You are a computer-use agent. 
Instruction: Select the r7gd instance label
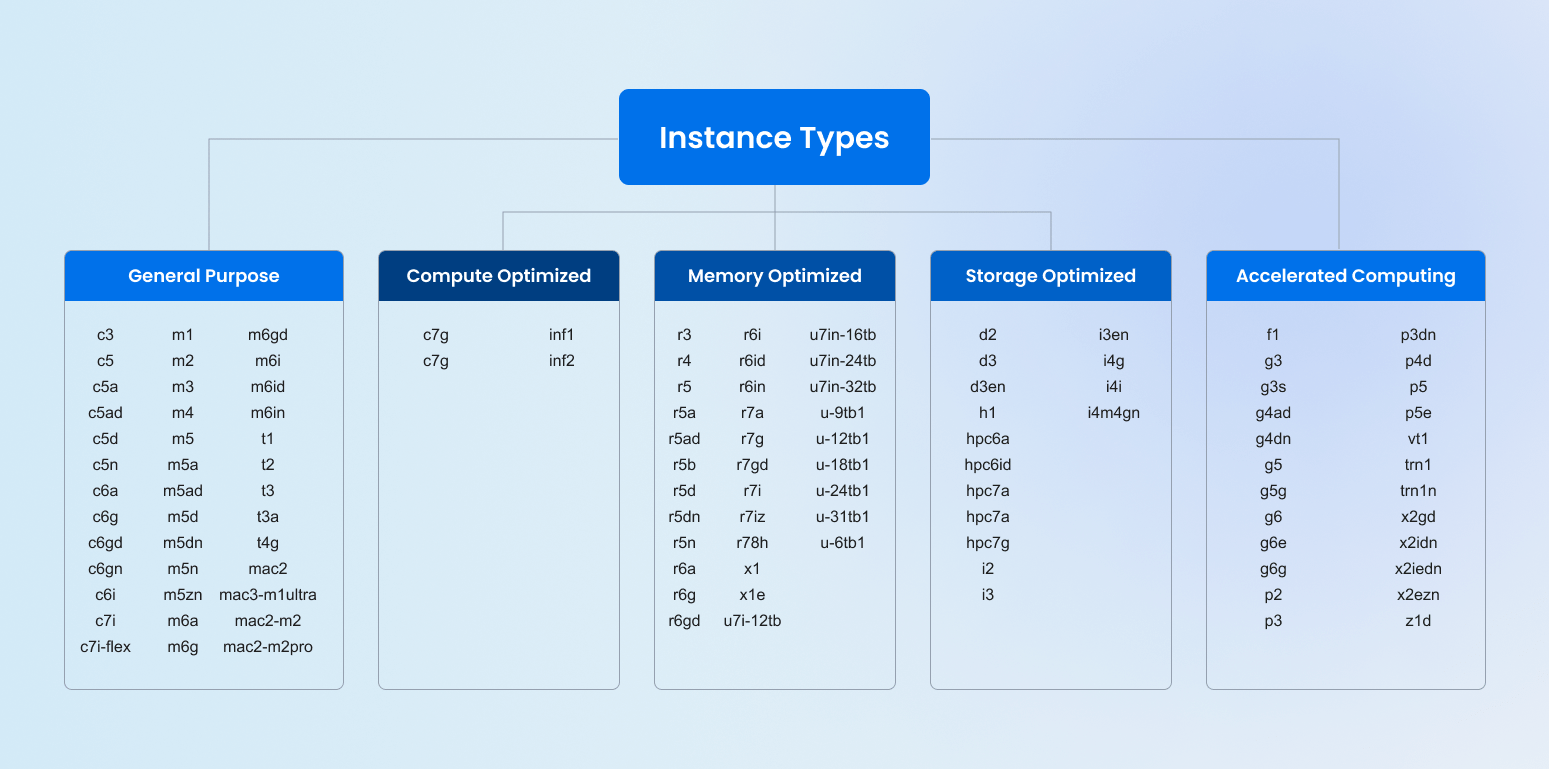pyautogui.click(x=753, y=465)
